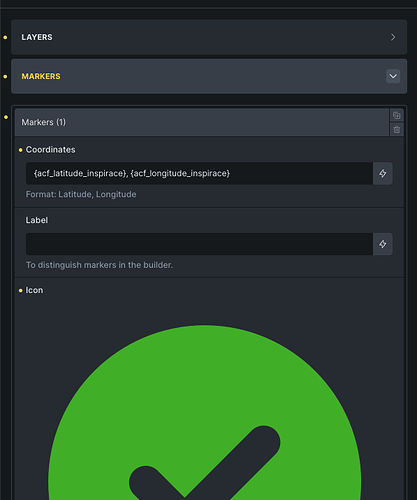
Task: Click the Coordinates setting label
Action: tap(51, 150)
